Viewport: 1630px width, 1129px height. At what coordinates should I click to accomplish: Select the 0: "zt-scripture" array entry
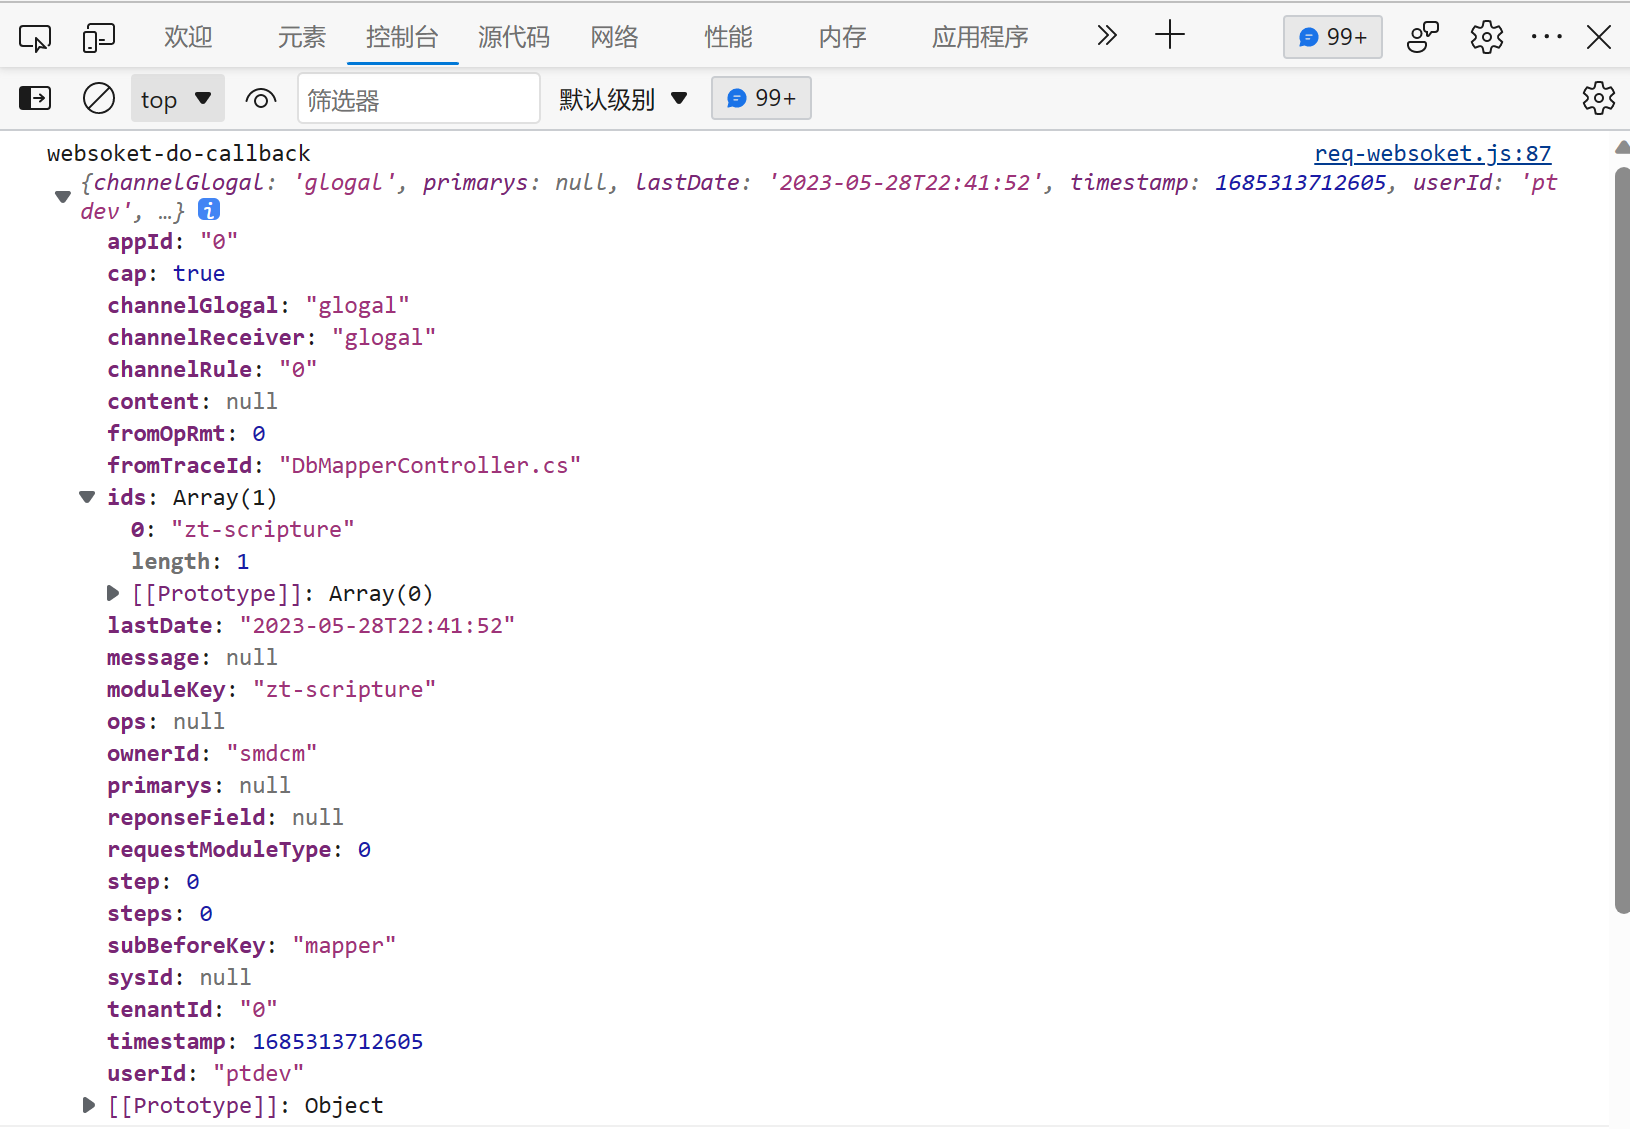click(242, 529)
